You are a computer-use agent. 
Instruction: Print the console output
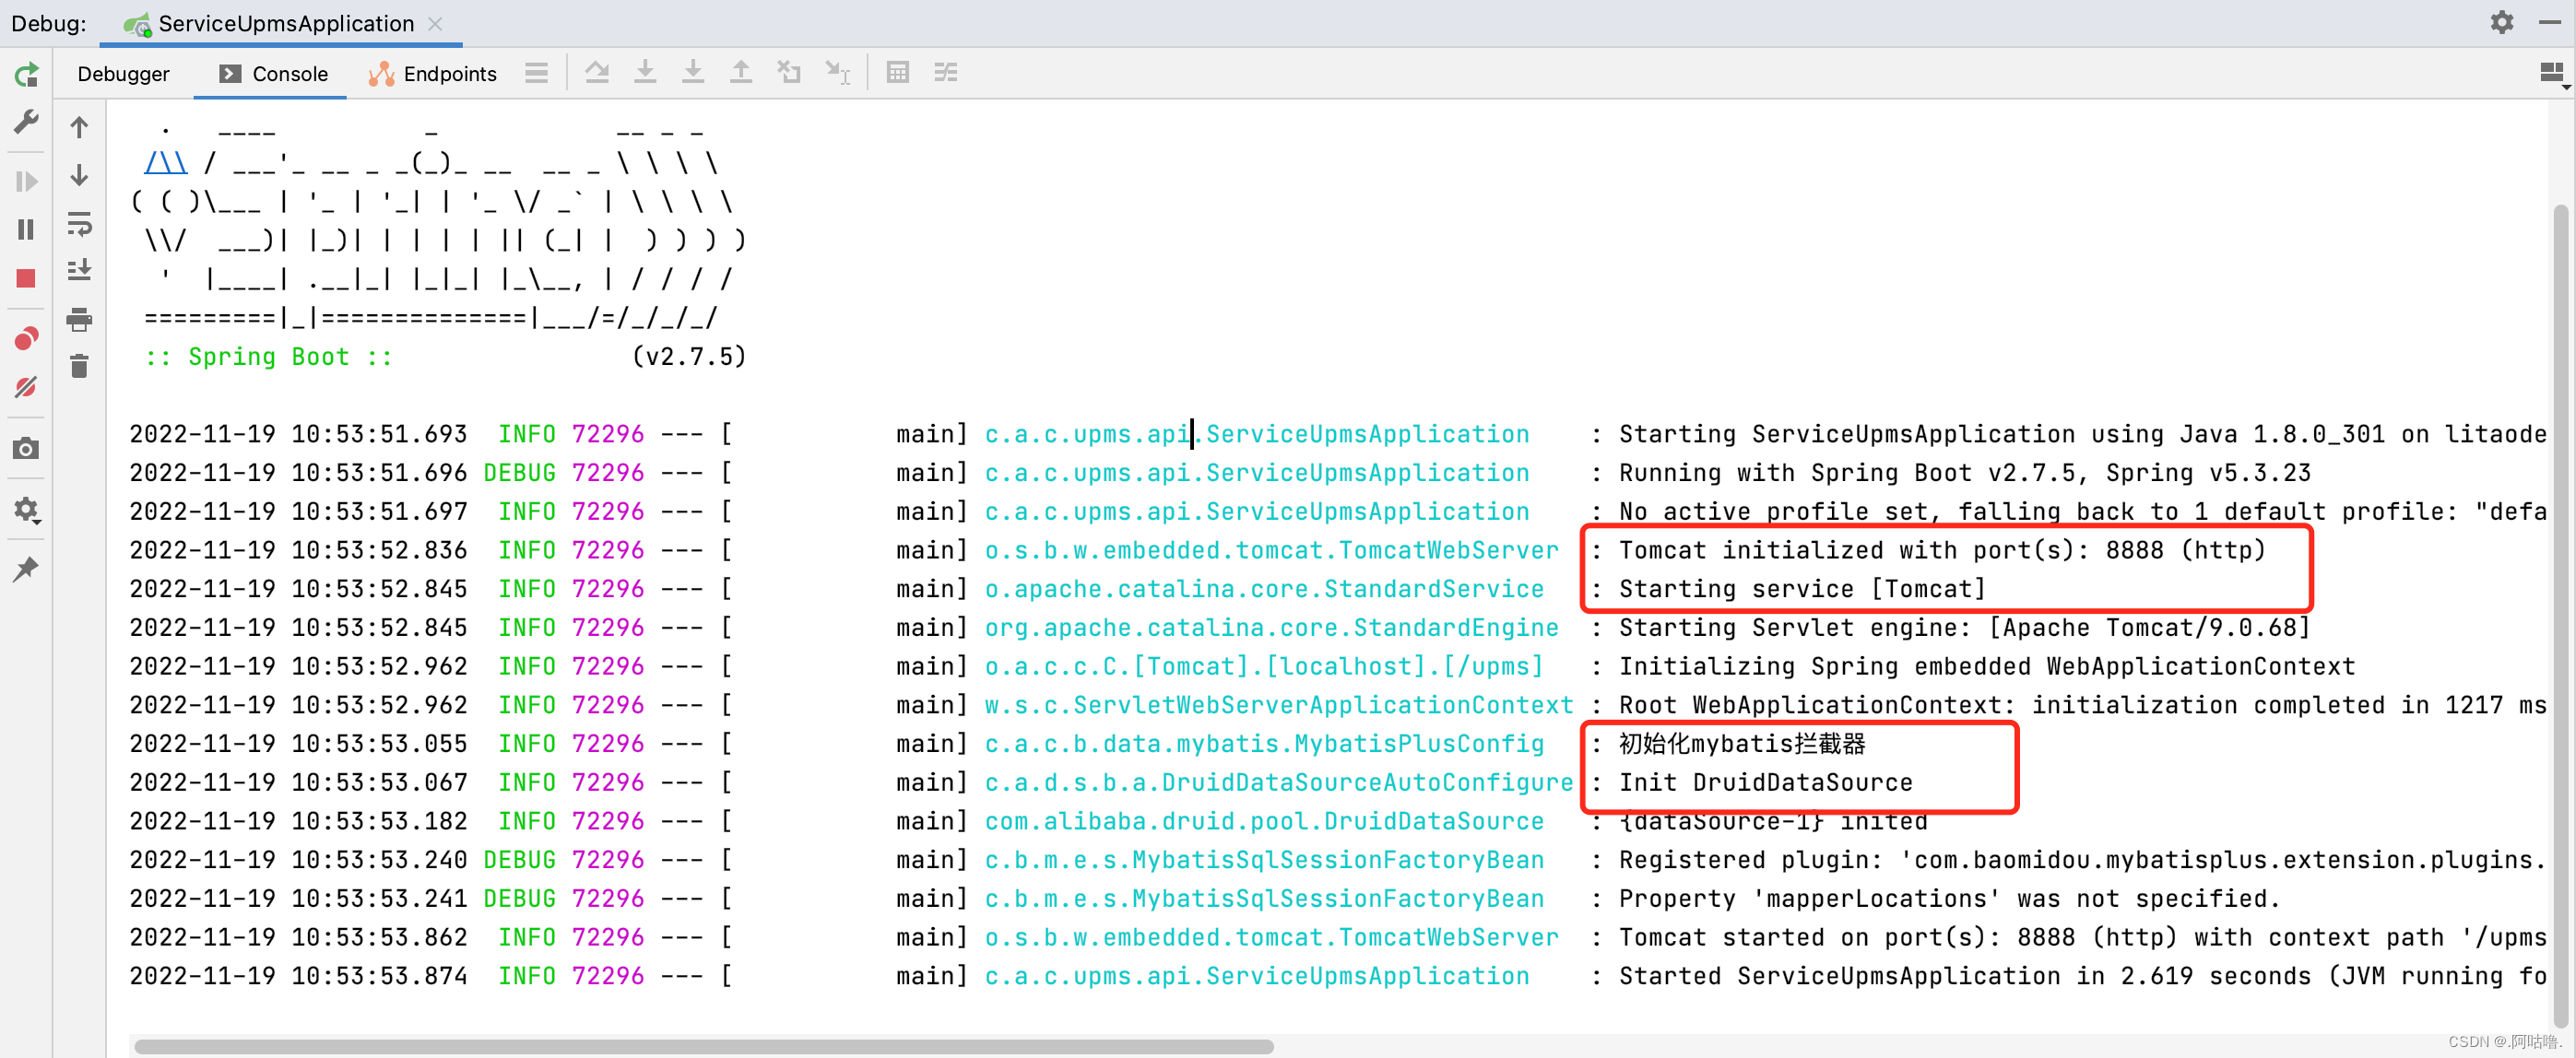(x=79, y=319)
